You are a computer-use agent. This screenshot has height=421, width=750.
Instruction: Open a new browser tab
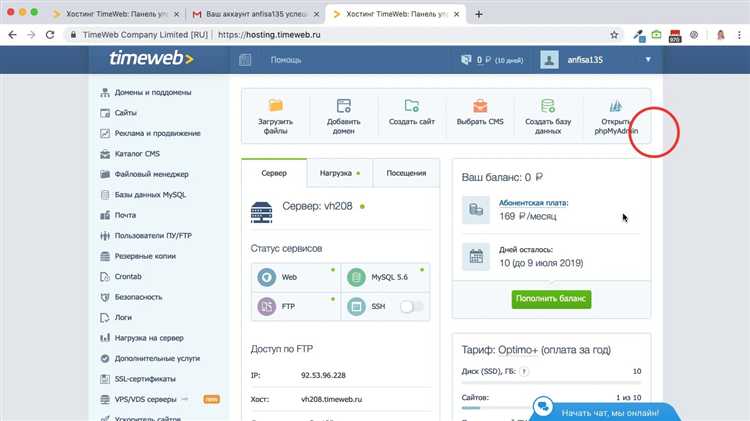(478, 14)
